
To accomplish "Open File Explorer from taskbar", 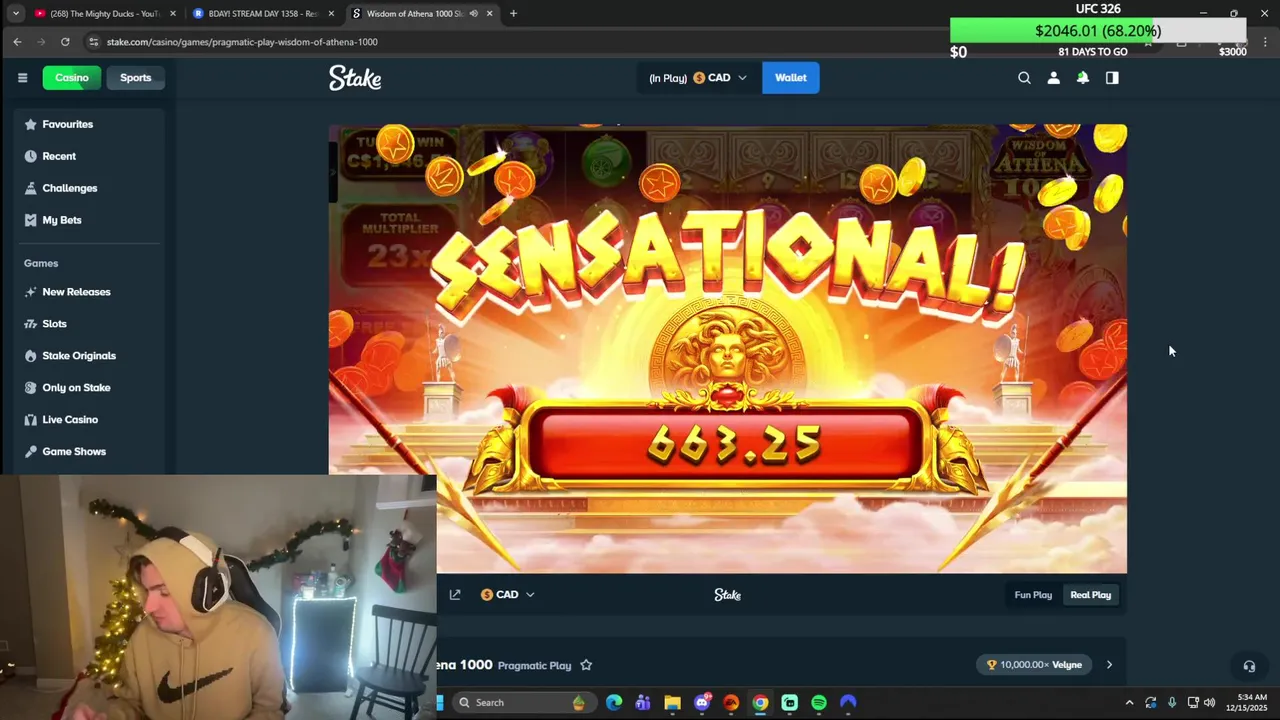I will click(x=672, y=703).
